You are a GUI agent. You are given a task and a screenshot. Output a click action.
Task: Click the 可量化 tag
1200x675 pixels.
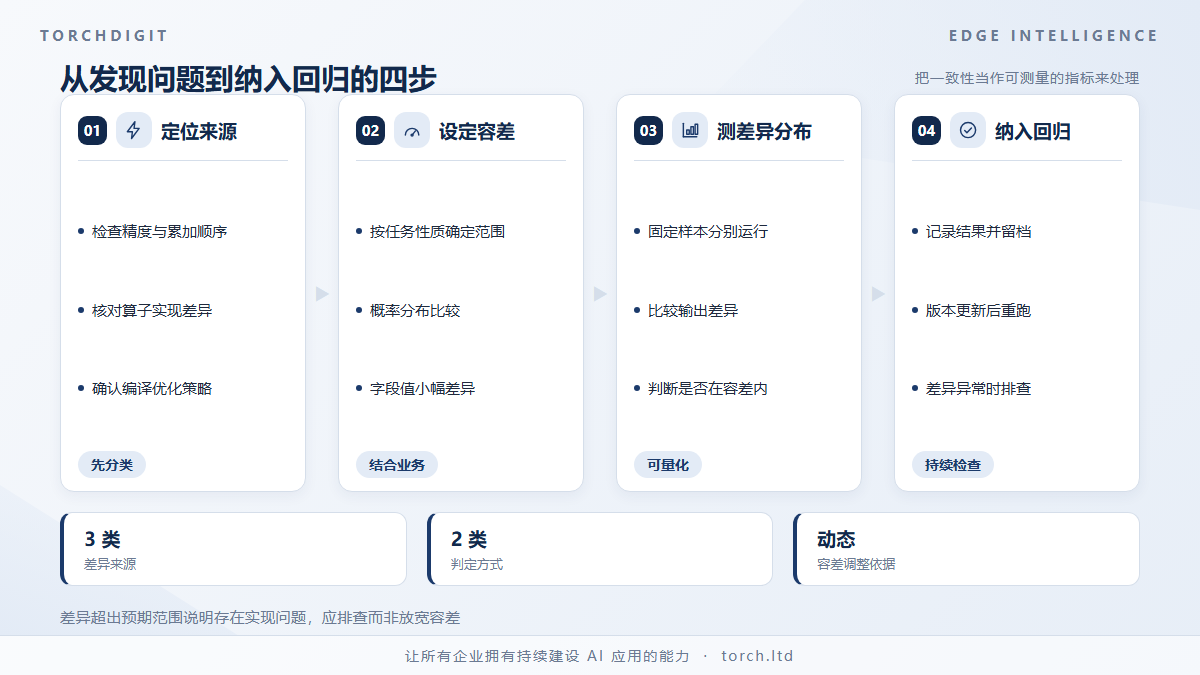click(668, 465)
